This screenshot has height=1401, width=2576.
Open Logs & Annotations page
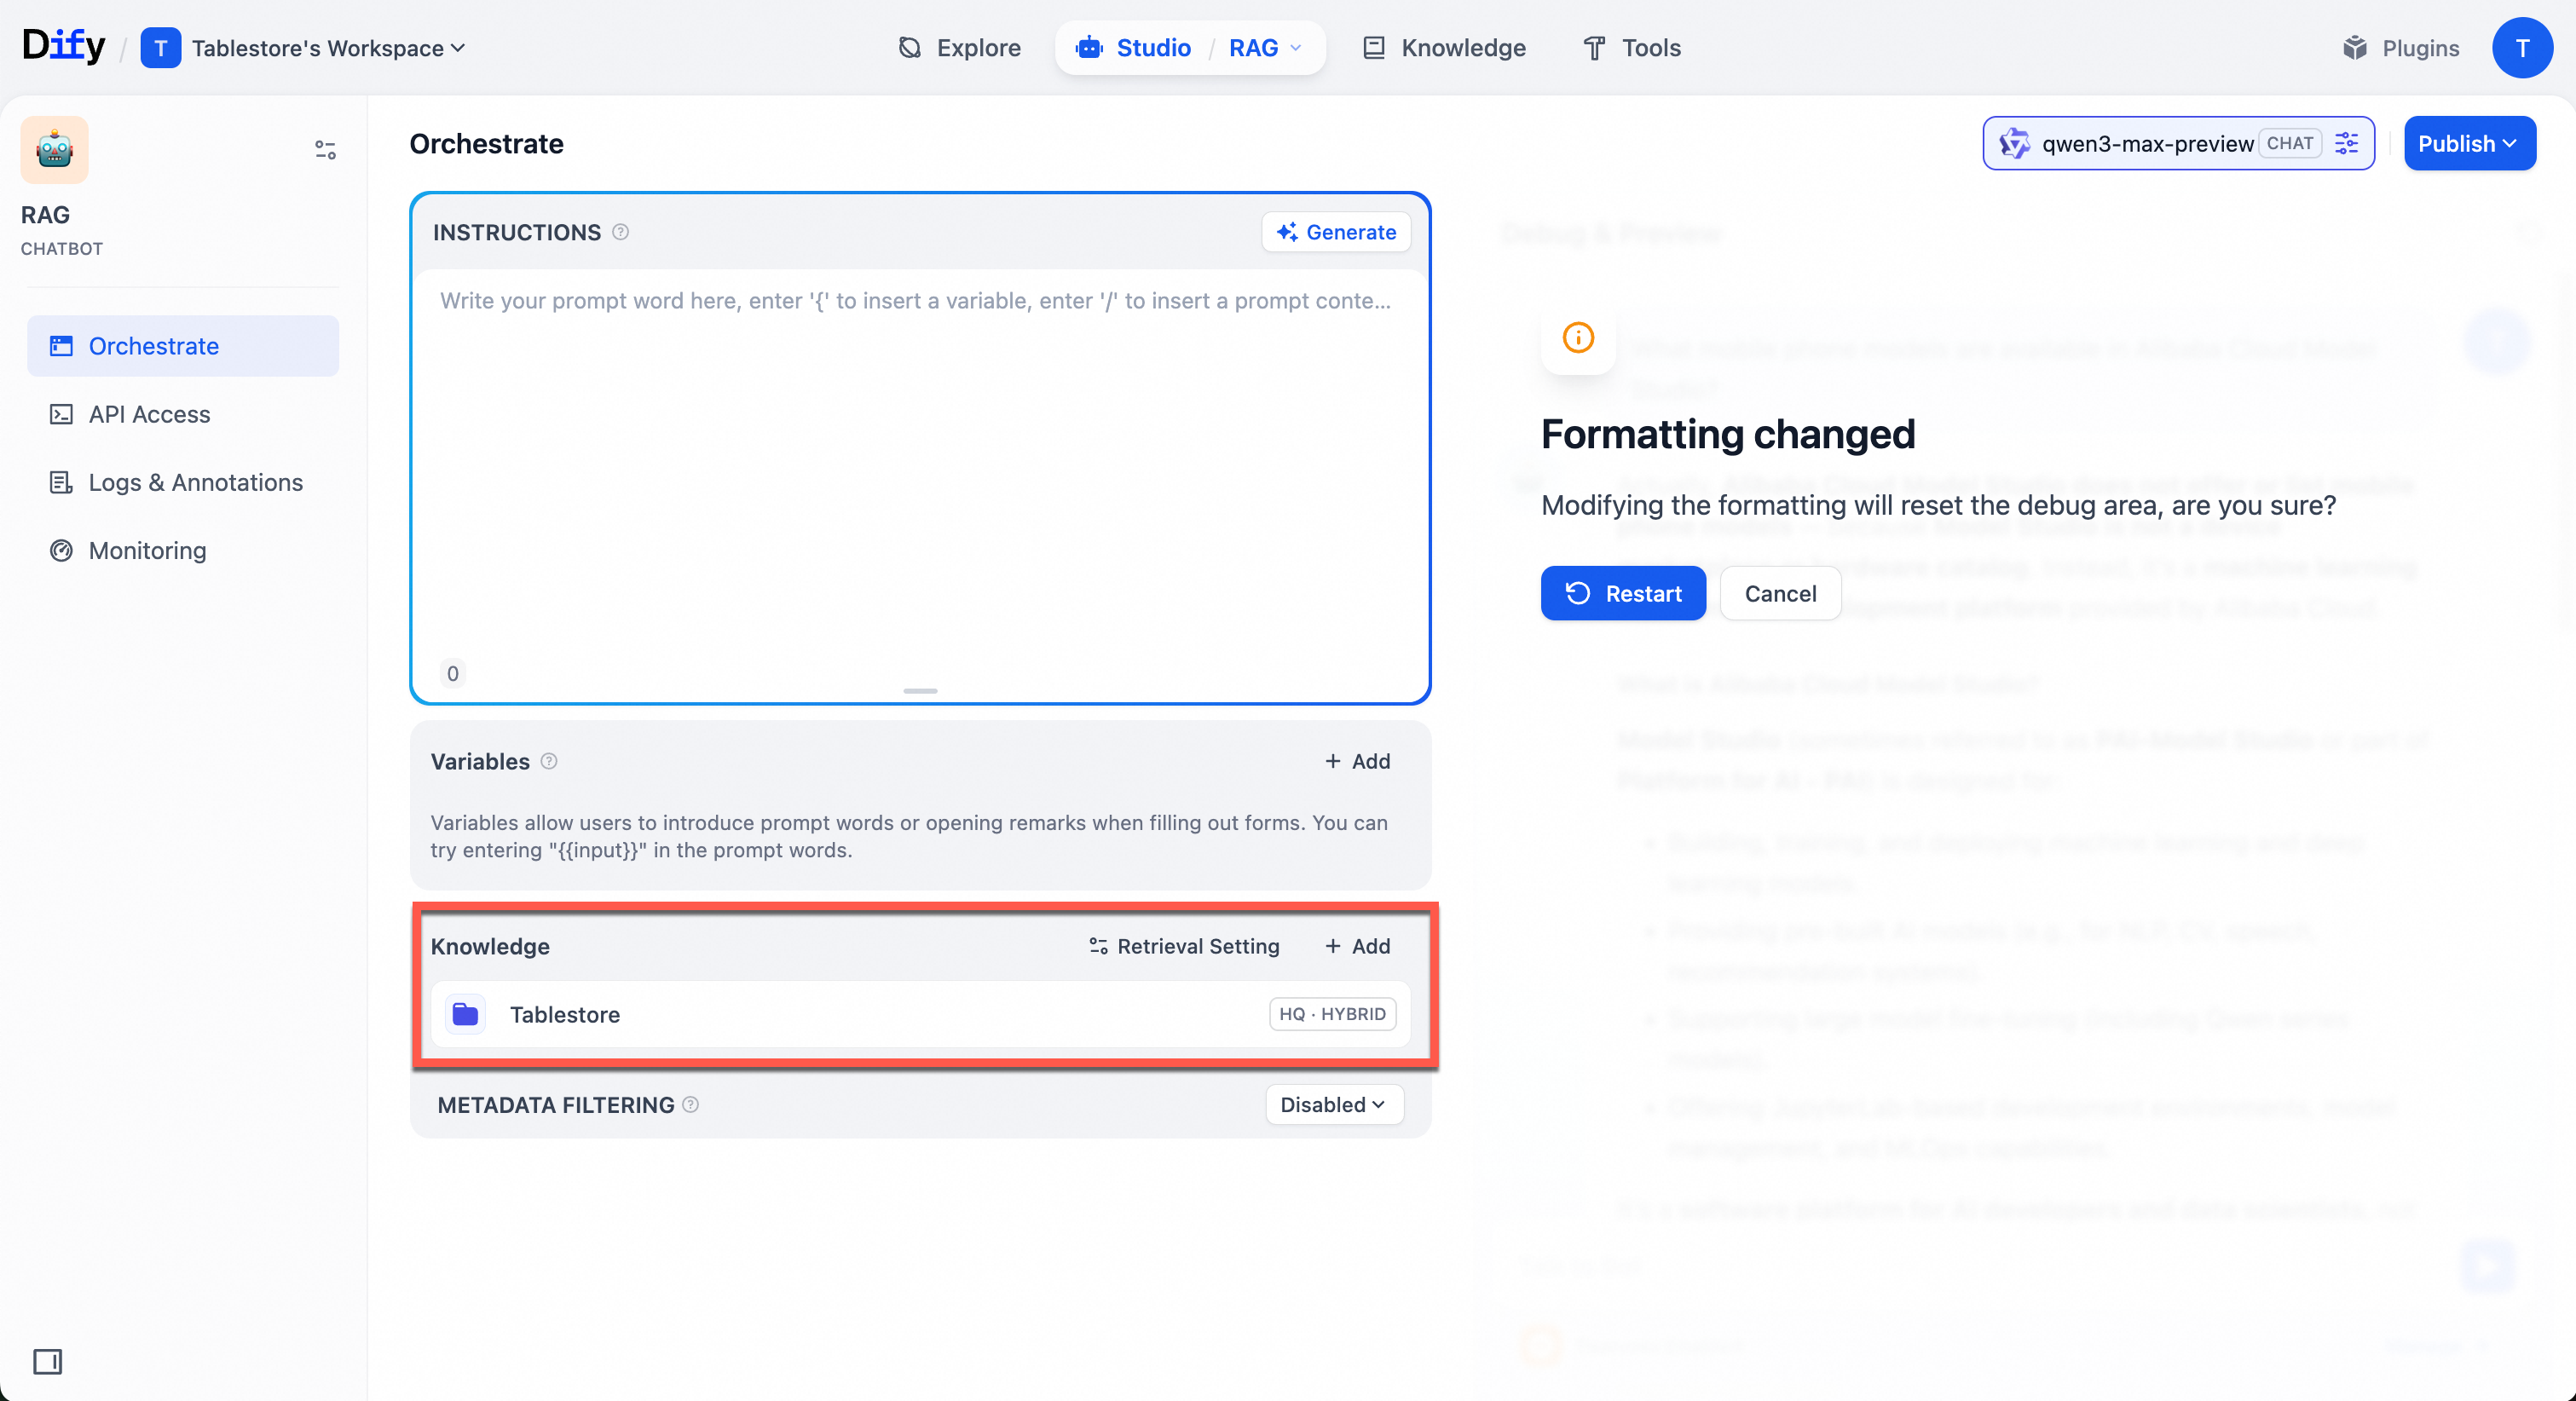pyautogui.click(x=195, y=482)
